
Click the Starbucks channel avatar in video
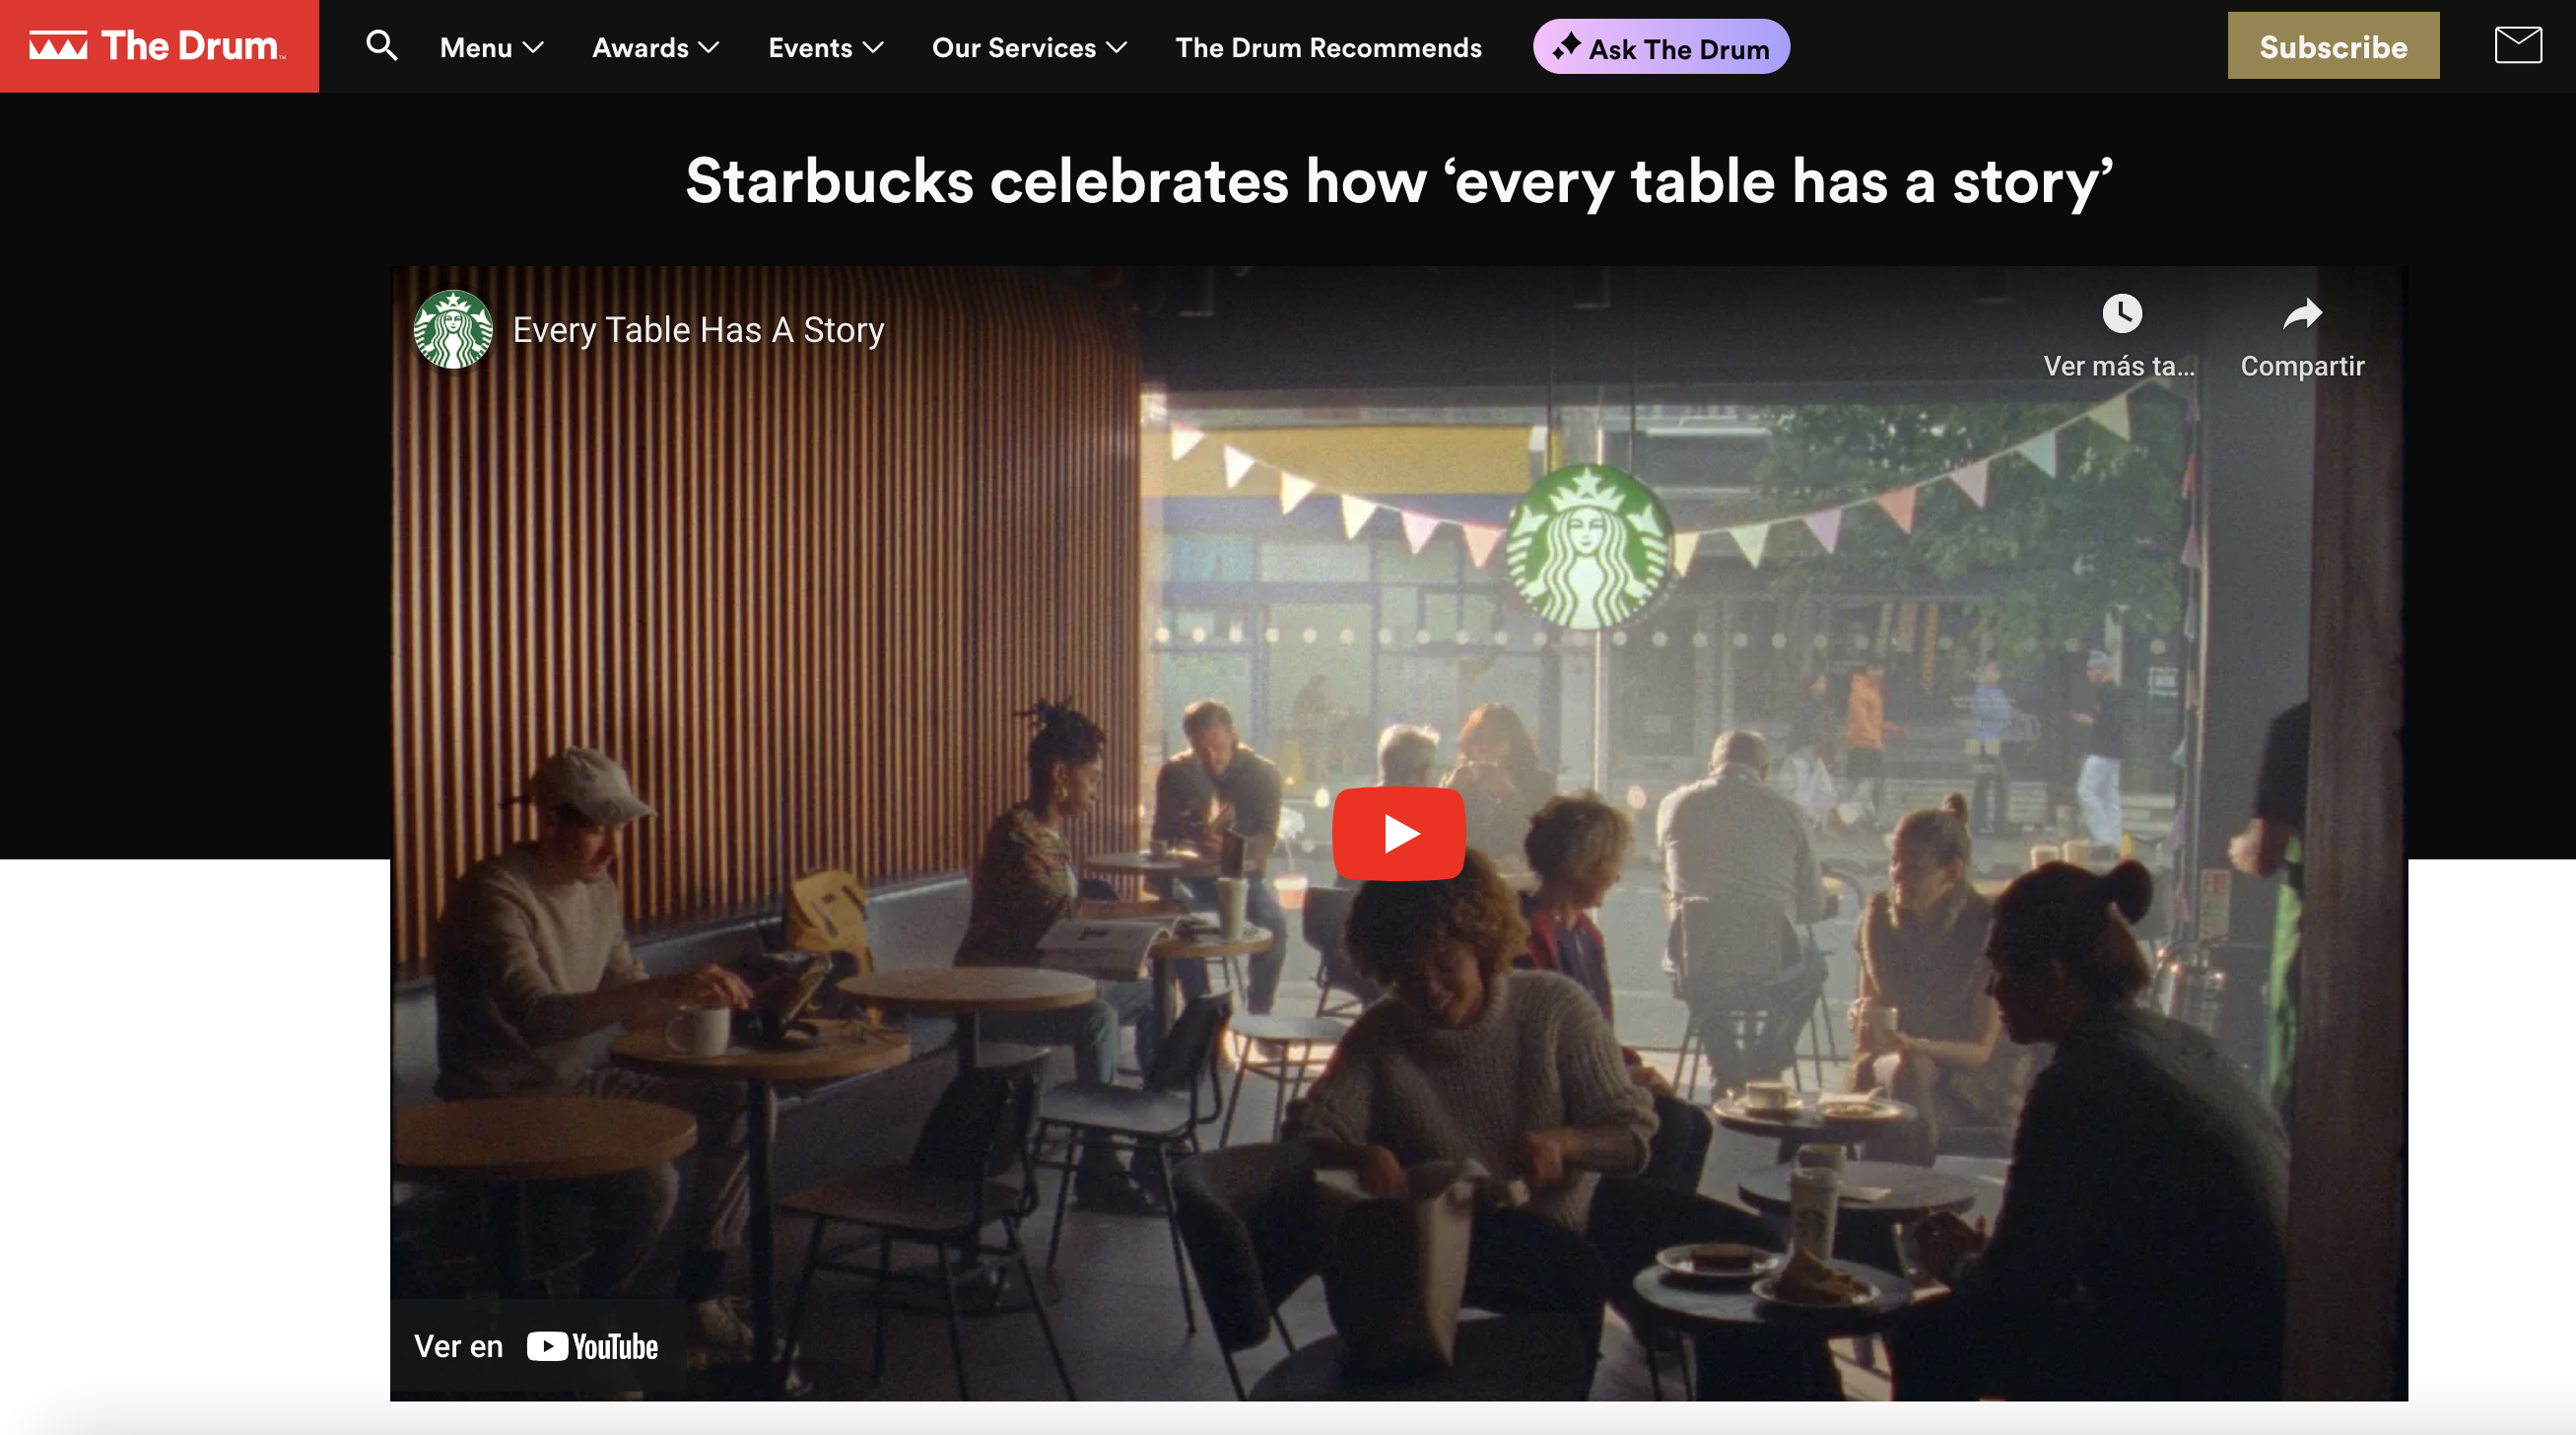click(x=453, y=329)
